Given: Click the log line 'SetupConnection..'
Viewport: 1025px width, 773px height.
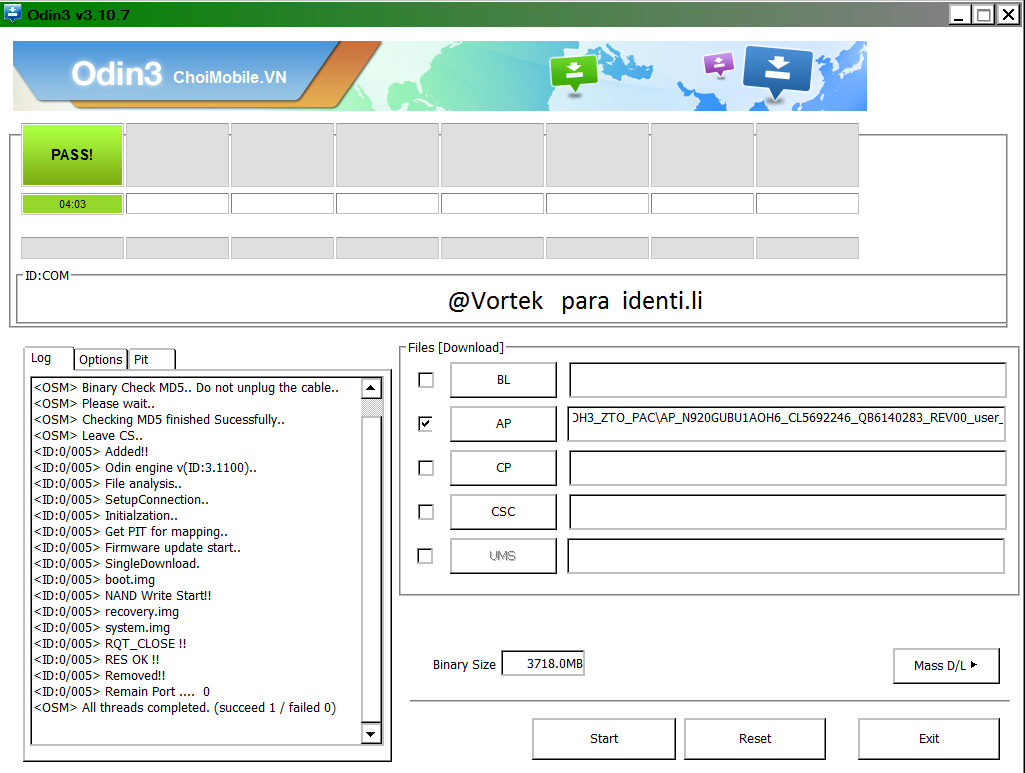Looking at the screenshot, I should click(x=122, y=499).
